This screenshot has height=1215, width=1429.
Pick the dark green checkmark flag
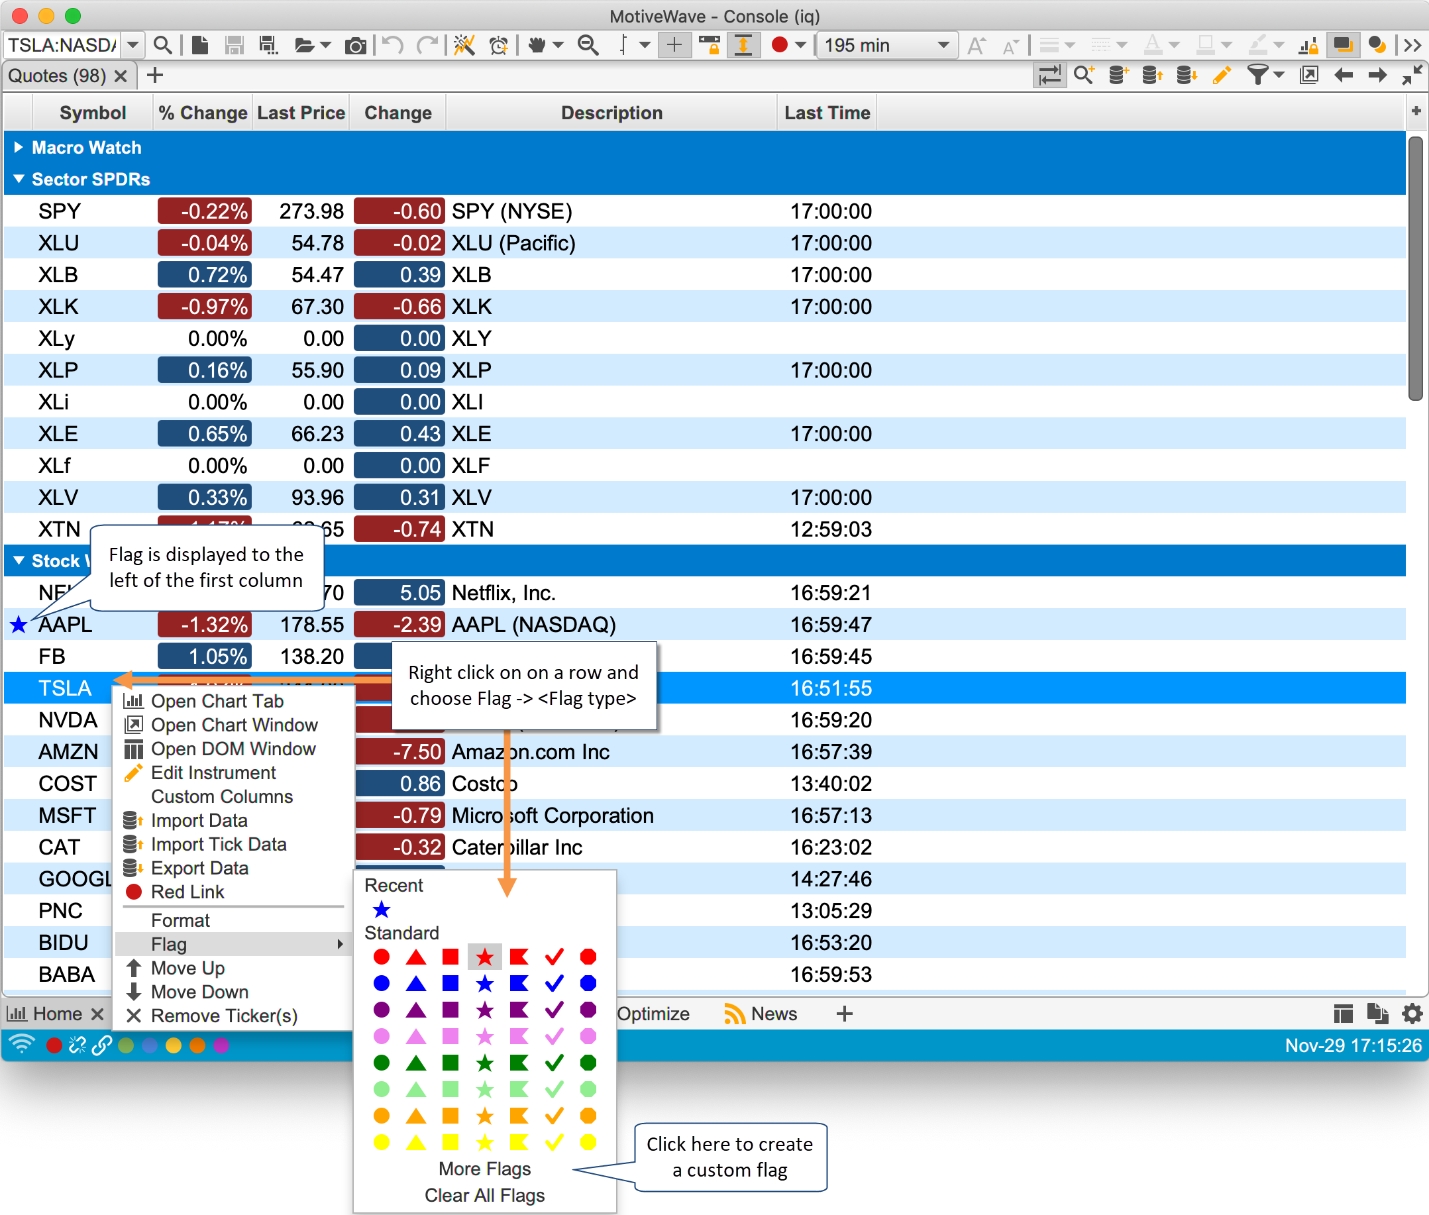pyautogui.click(x=554, y=1062)
